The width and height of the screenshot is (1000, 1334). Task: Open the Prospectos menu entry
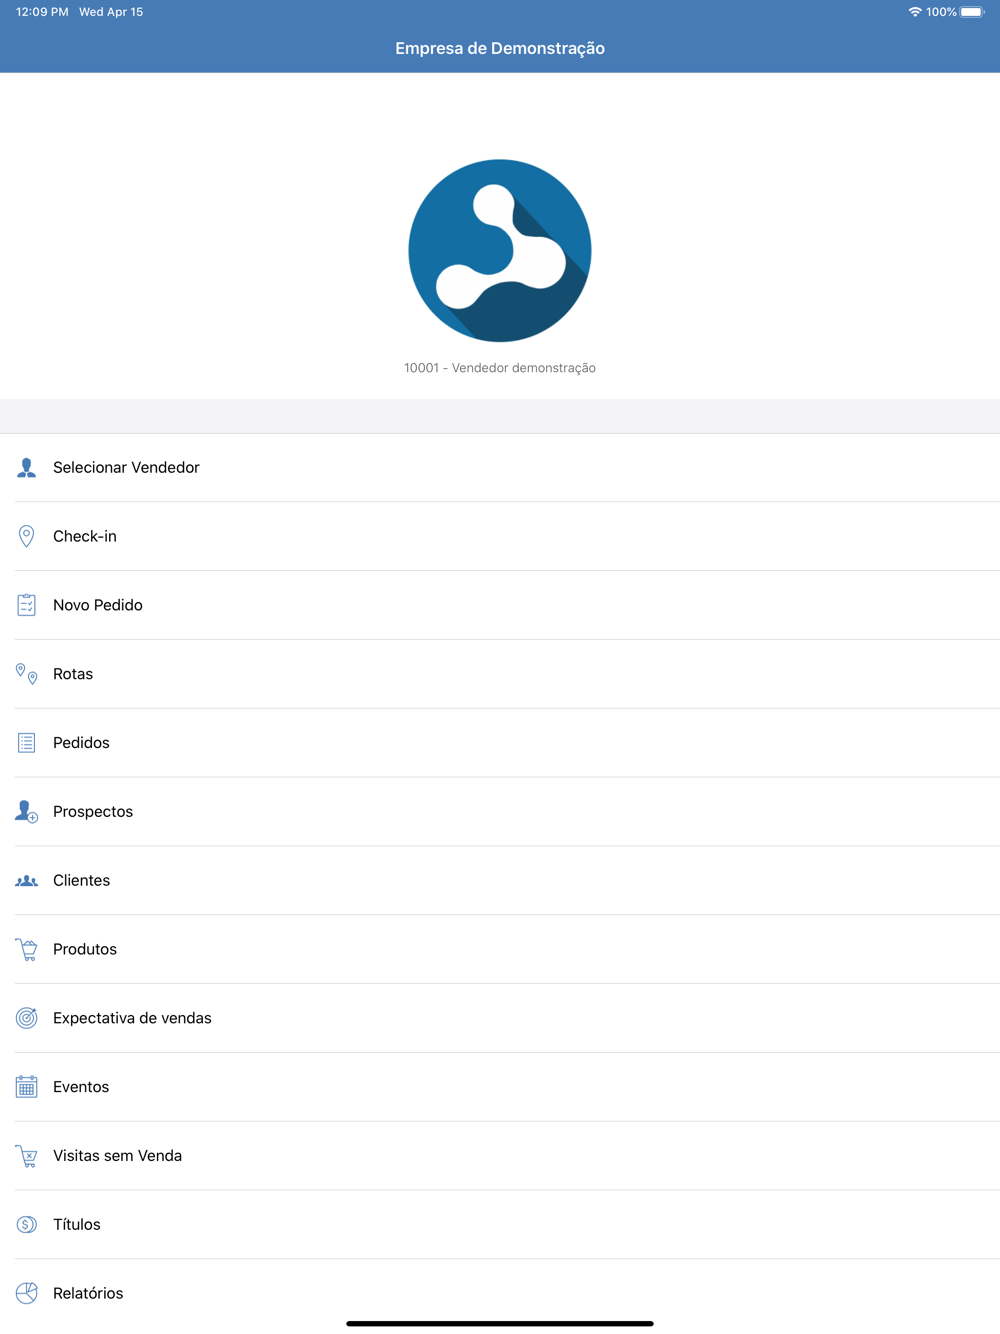pyautogui.click(x=500, y=811)
